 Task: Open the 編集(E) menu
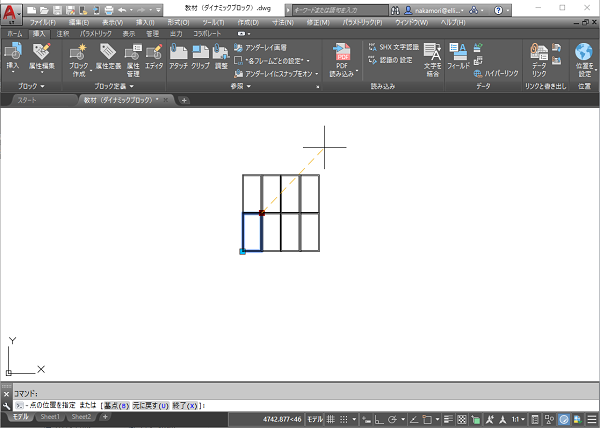[x=78, y=23]
